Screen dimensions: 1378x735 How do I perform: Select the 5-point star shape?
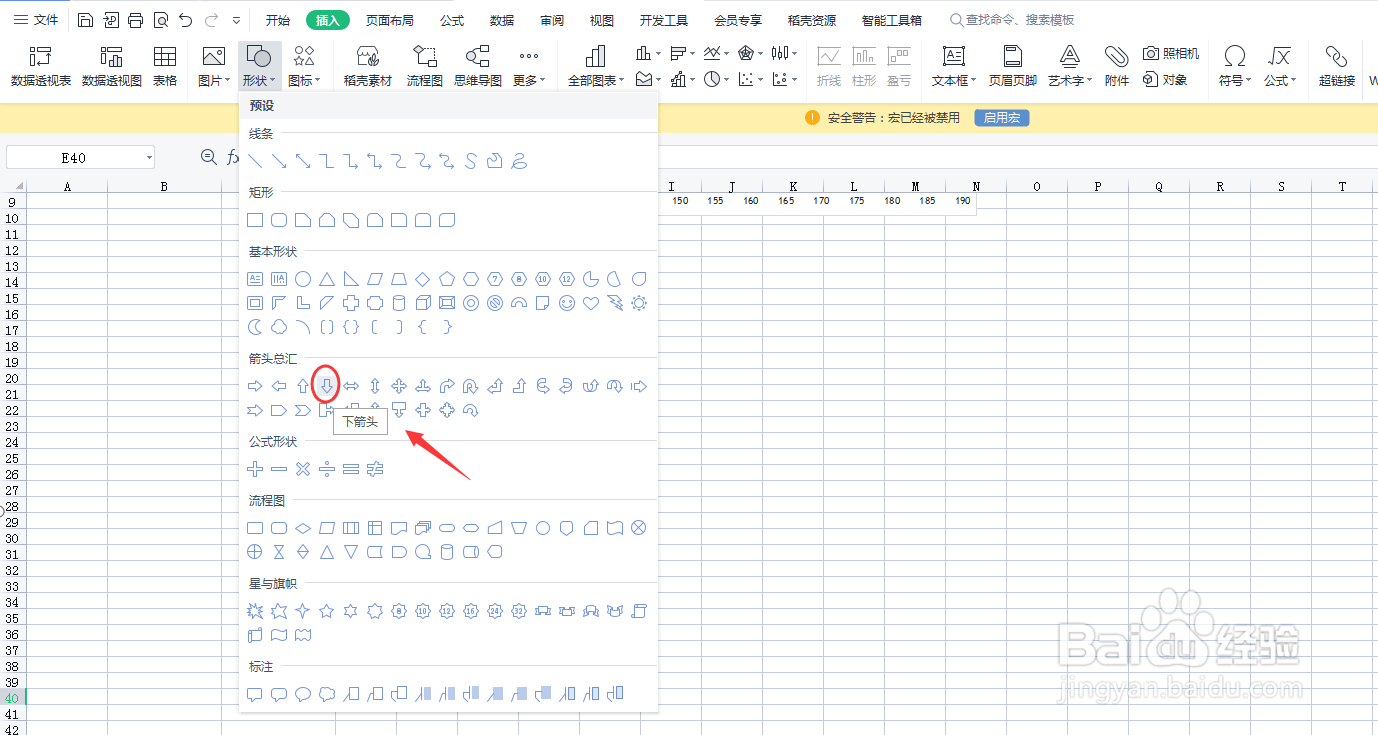click(327, 611)
